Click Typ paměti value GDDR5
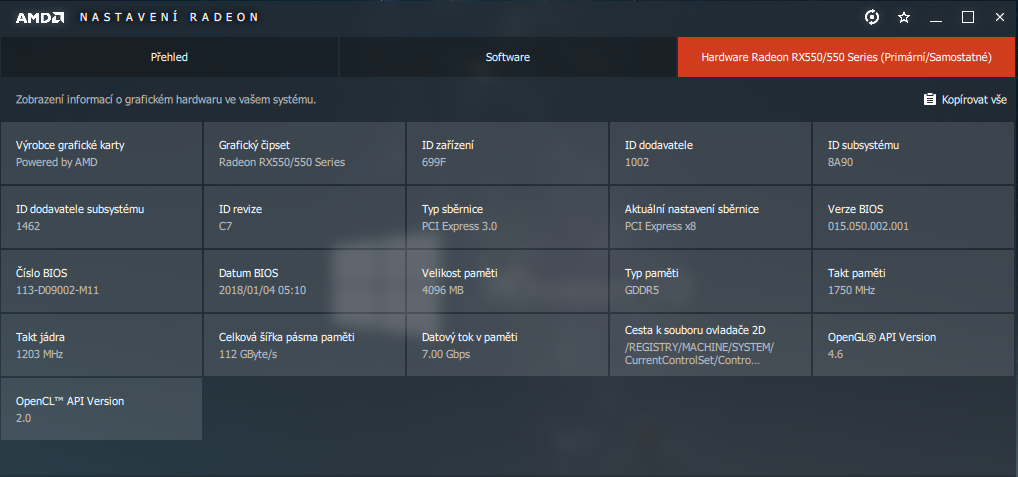The image size is (1018, 477). click(x=641, y=290)
